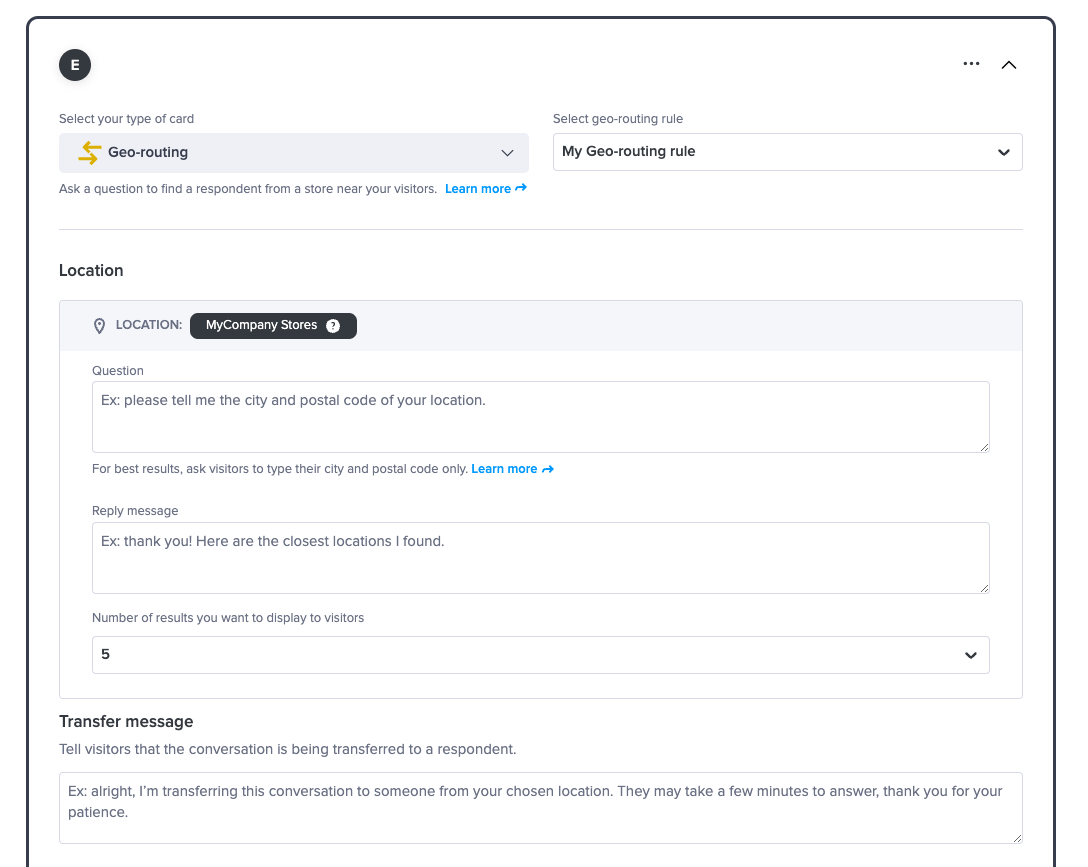Click the Select geo-routing rule label
Image resolution: width=1088 pixels, height=867 pixels.
click(x=618, y=119)
